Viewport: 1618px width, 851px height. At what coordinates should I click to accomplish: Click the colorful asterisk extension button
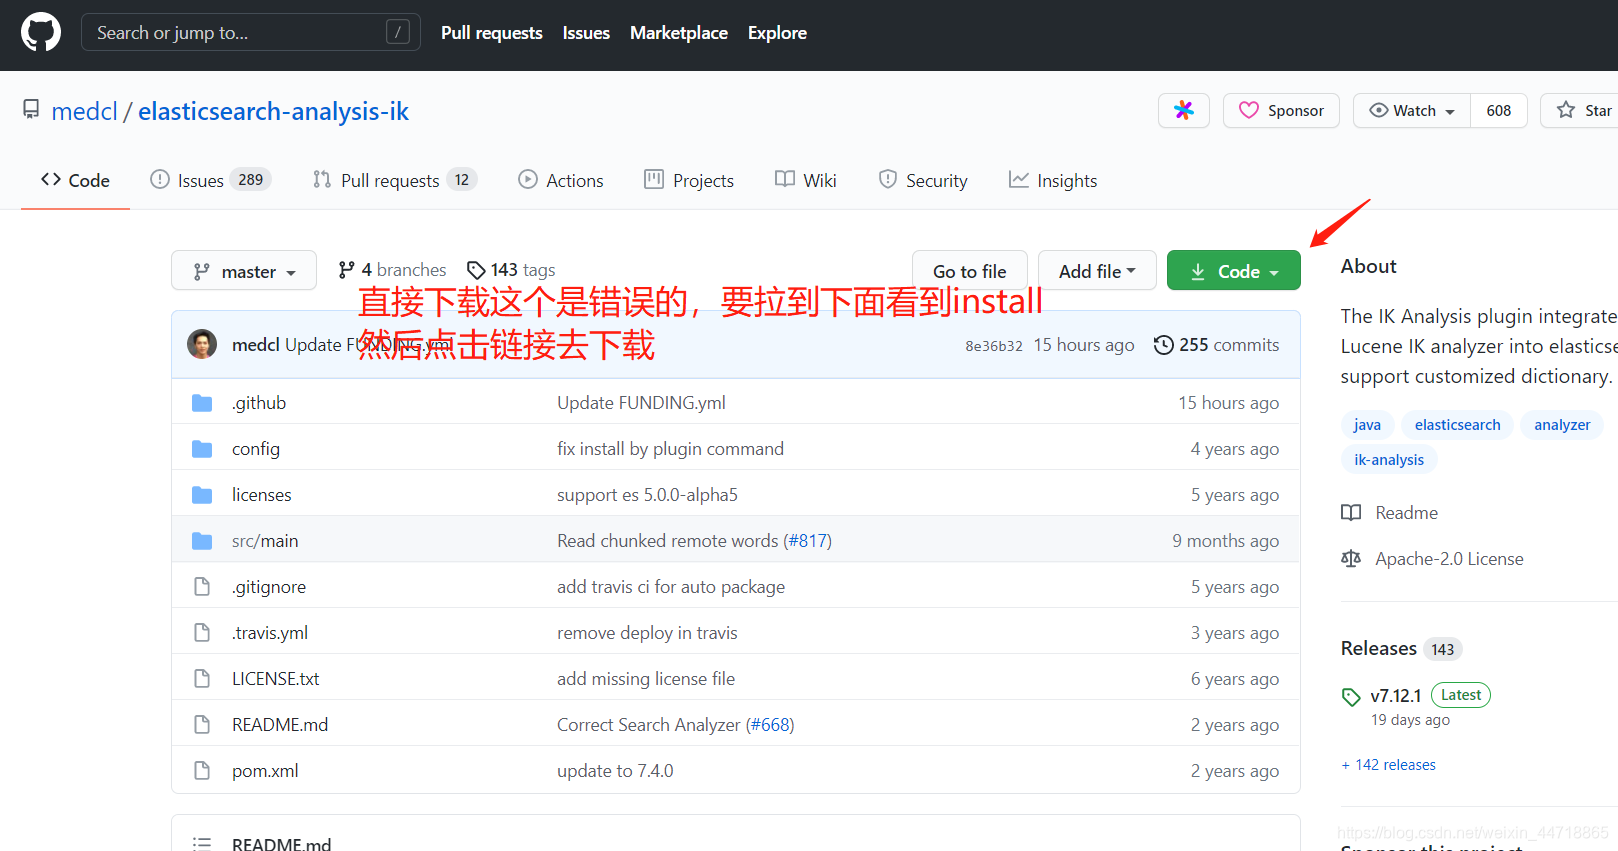pos(1184,110)
